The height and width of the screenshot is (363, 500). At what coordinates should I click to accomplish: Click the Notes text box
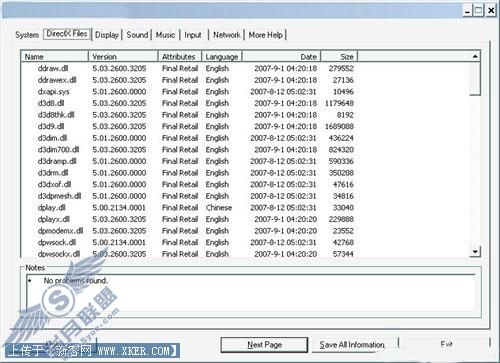251,293
